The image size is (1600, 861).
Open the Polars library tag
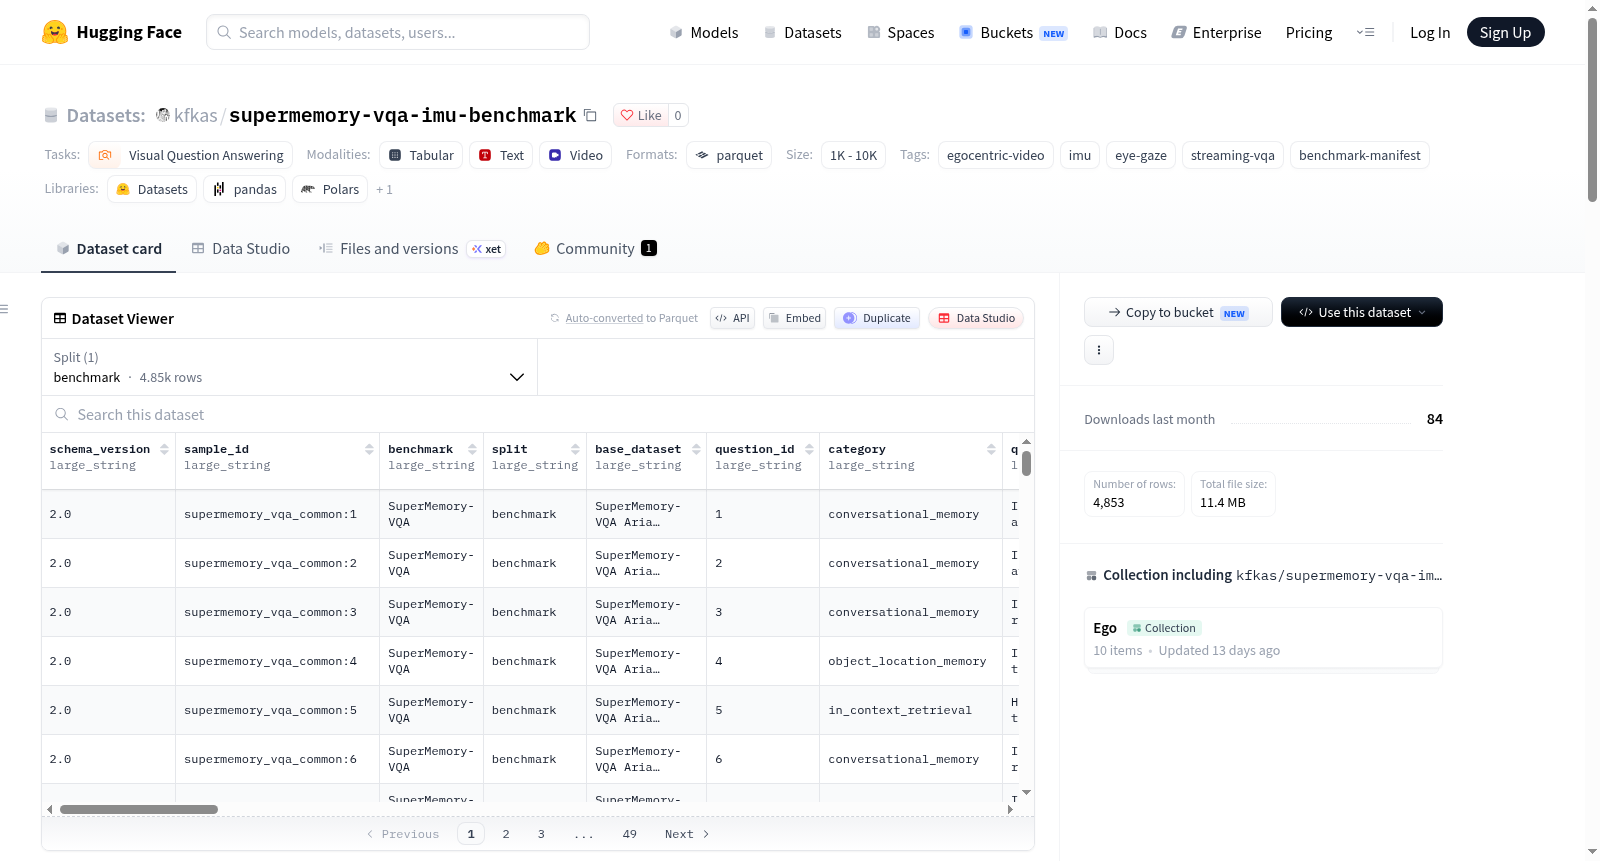tap(330, 189)
